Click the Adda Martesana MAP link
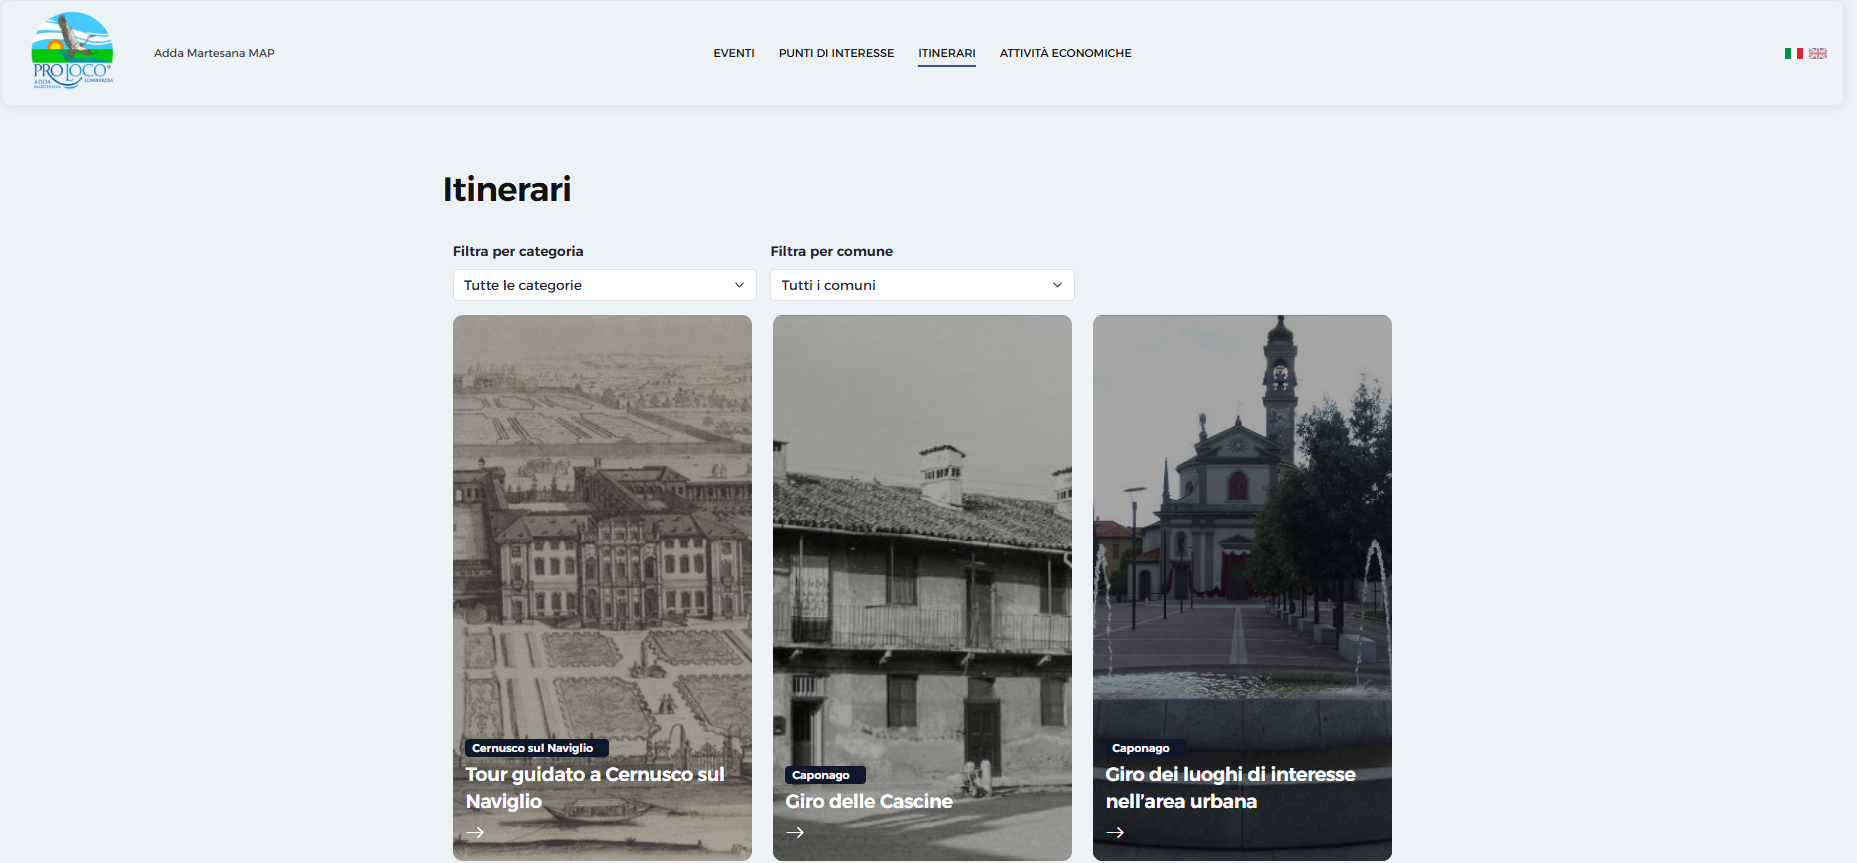This screenshot has height=863, width=1857. tap(214, 53)
